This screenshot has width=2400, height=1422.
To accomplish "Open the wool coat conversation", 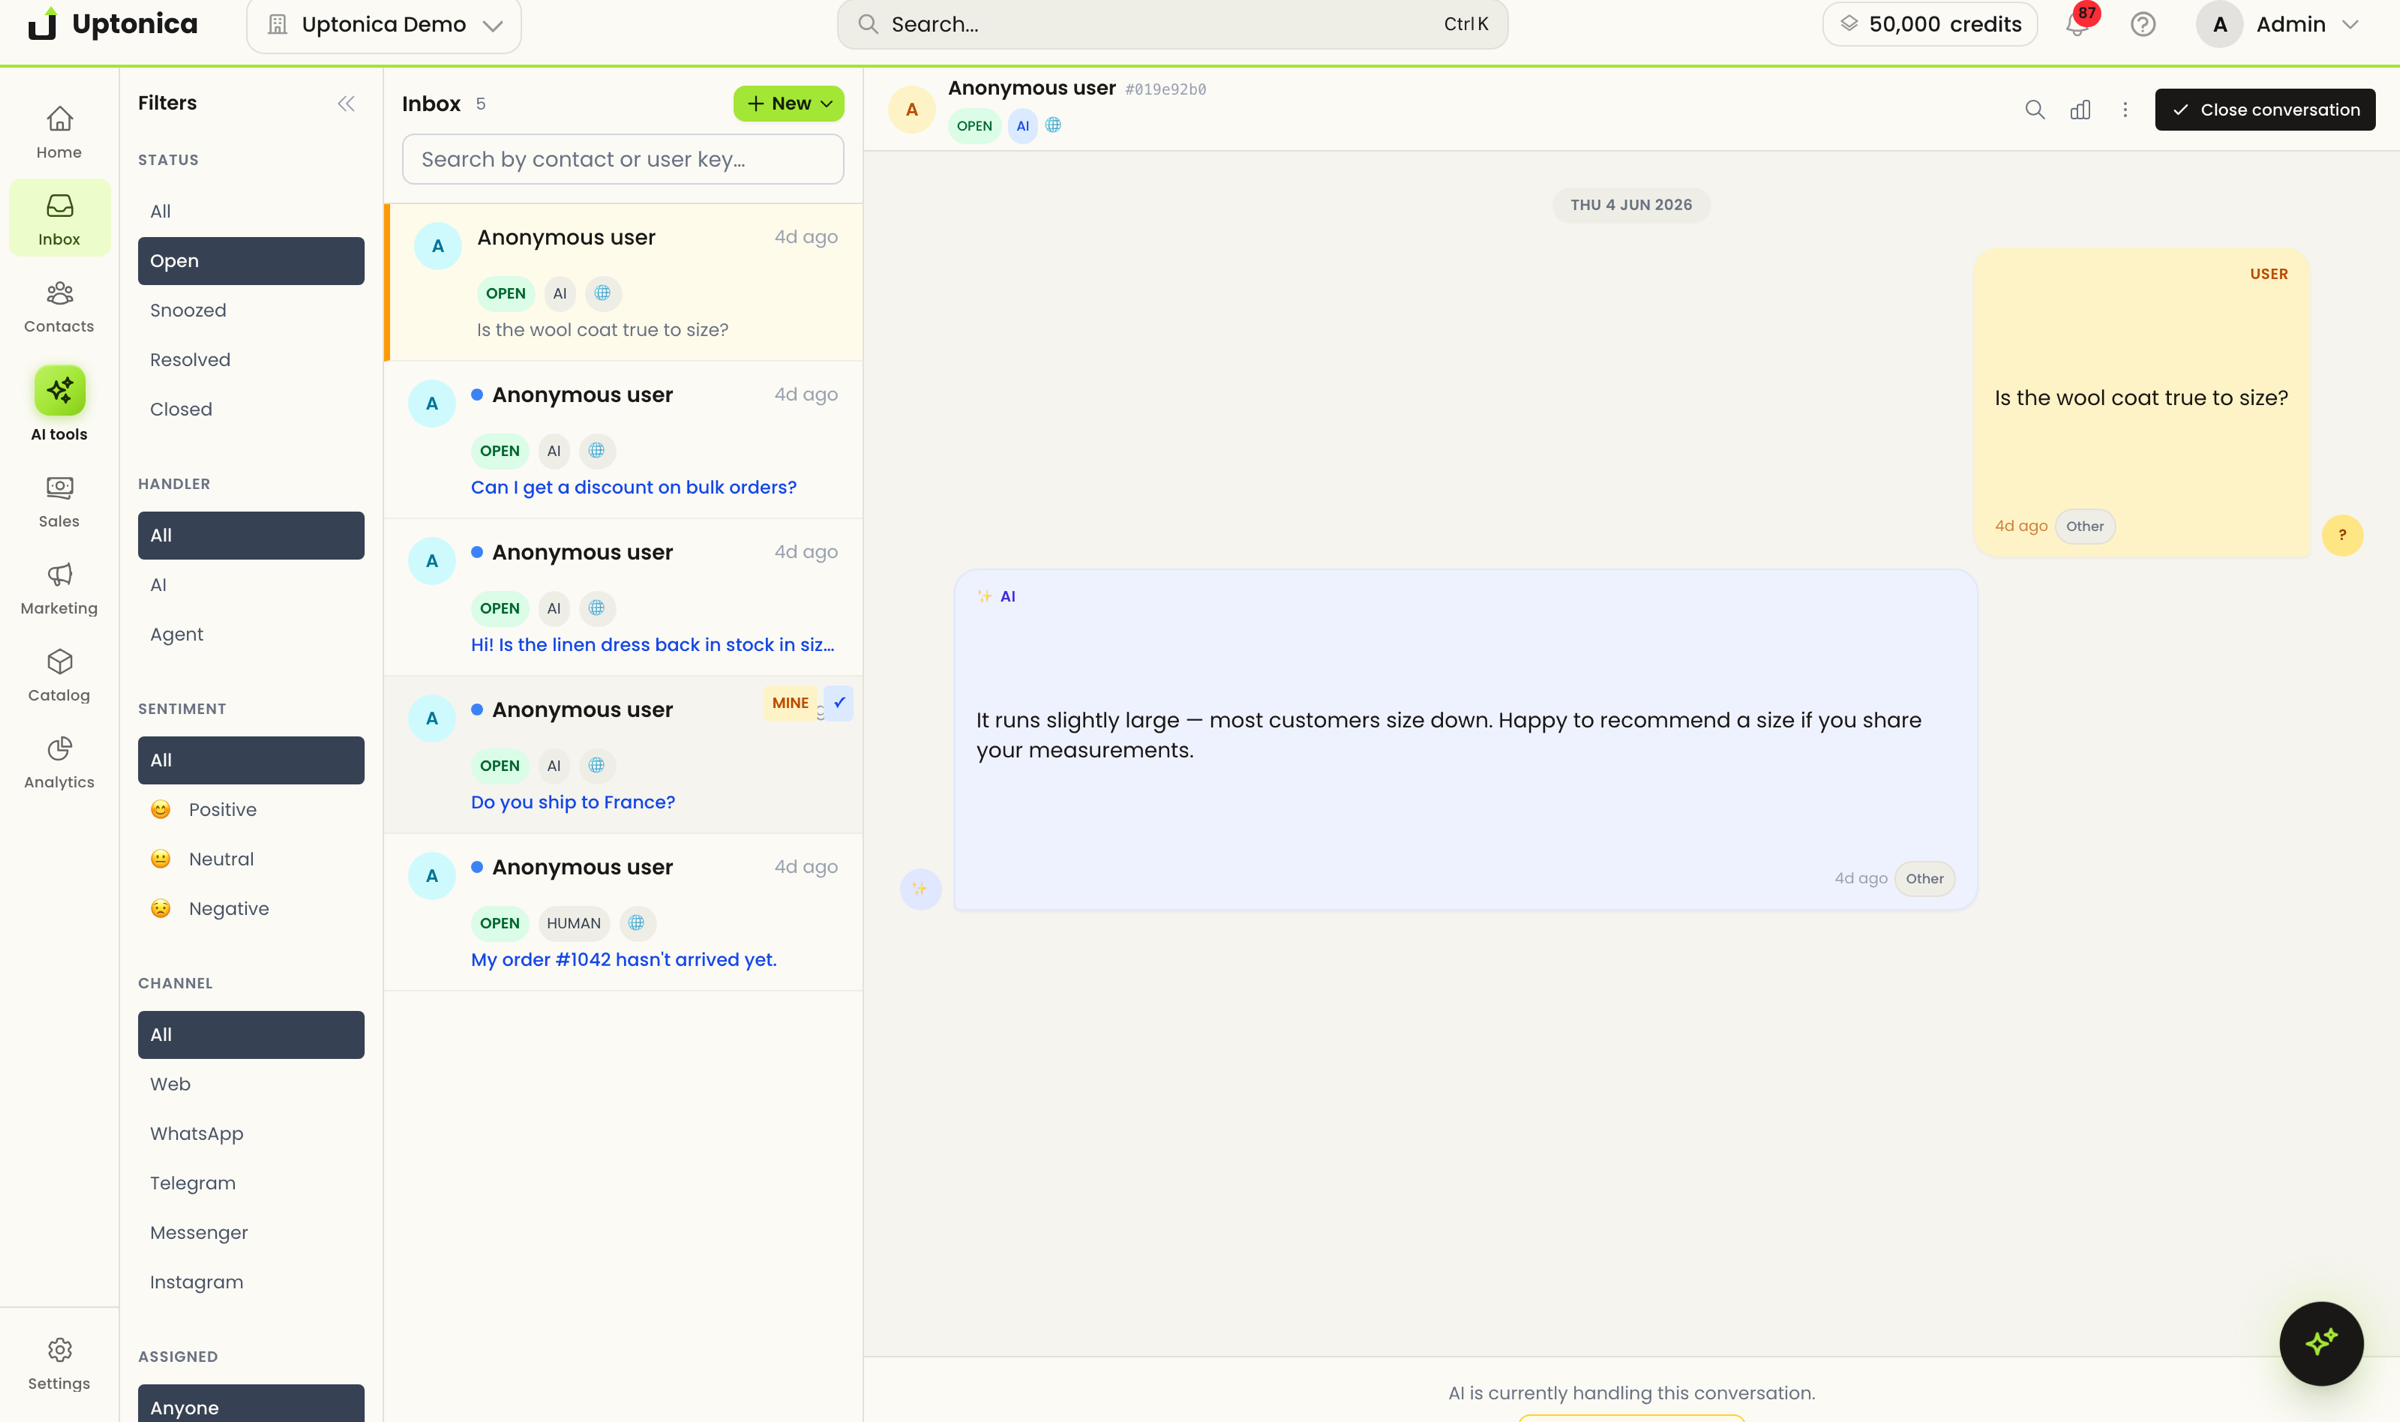I will point(623,282).
